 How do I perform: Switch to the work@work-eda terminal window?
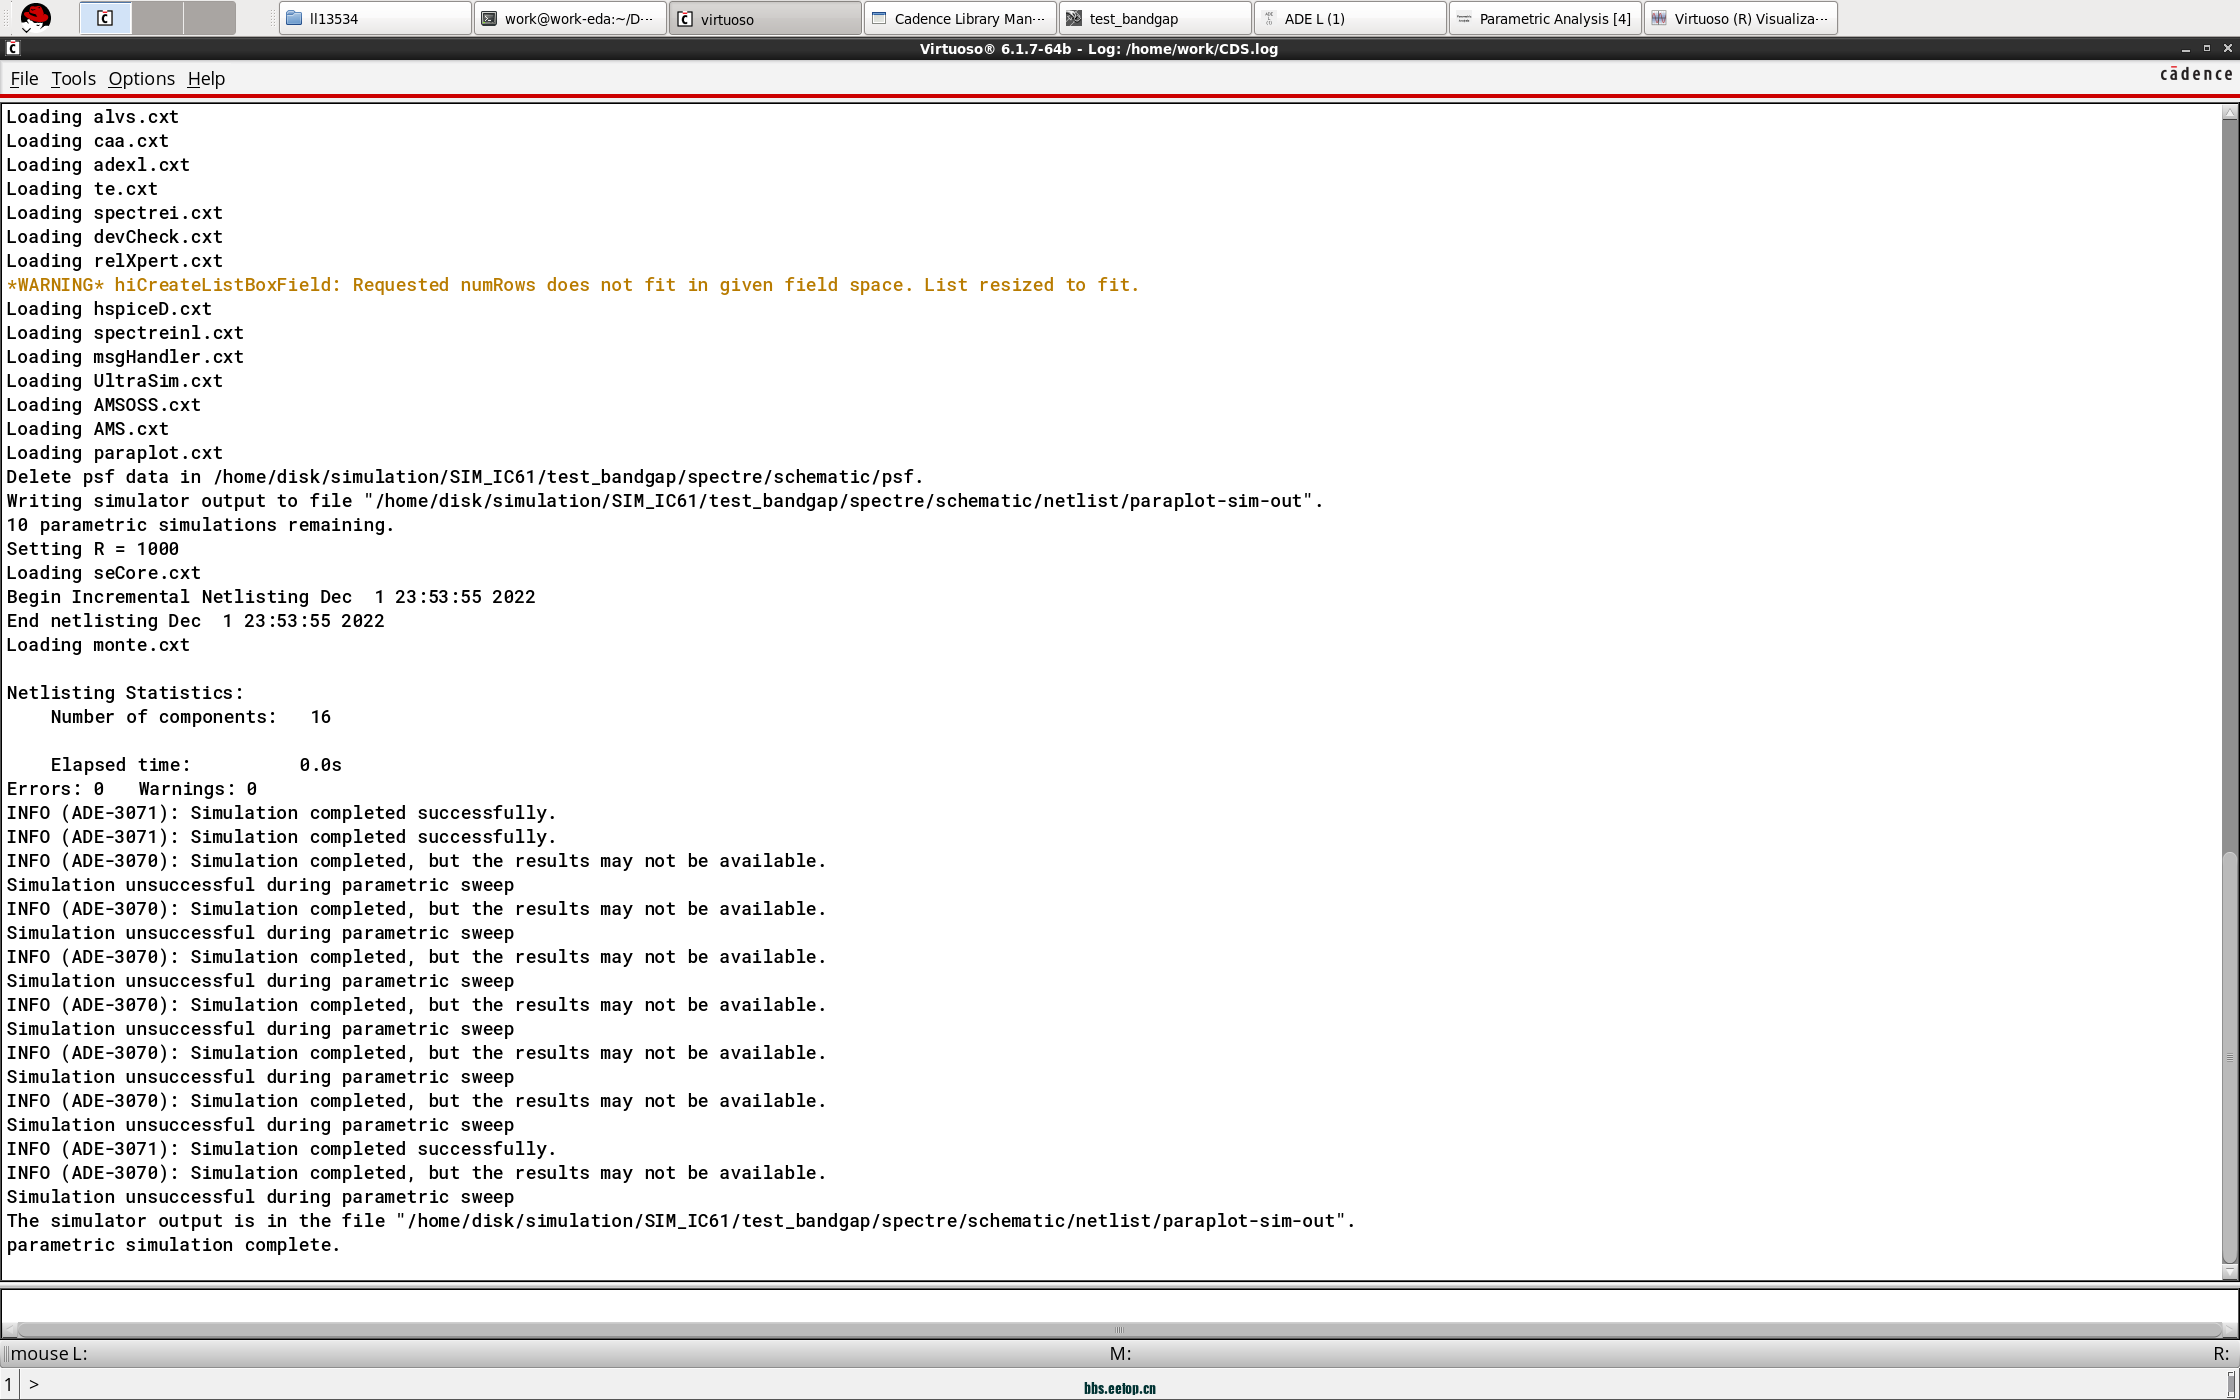570,18
